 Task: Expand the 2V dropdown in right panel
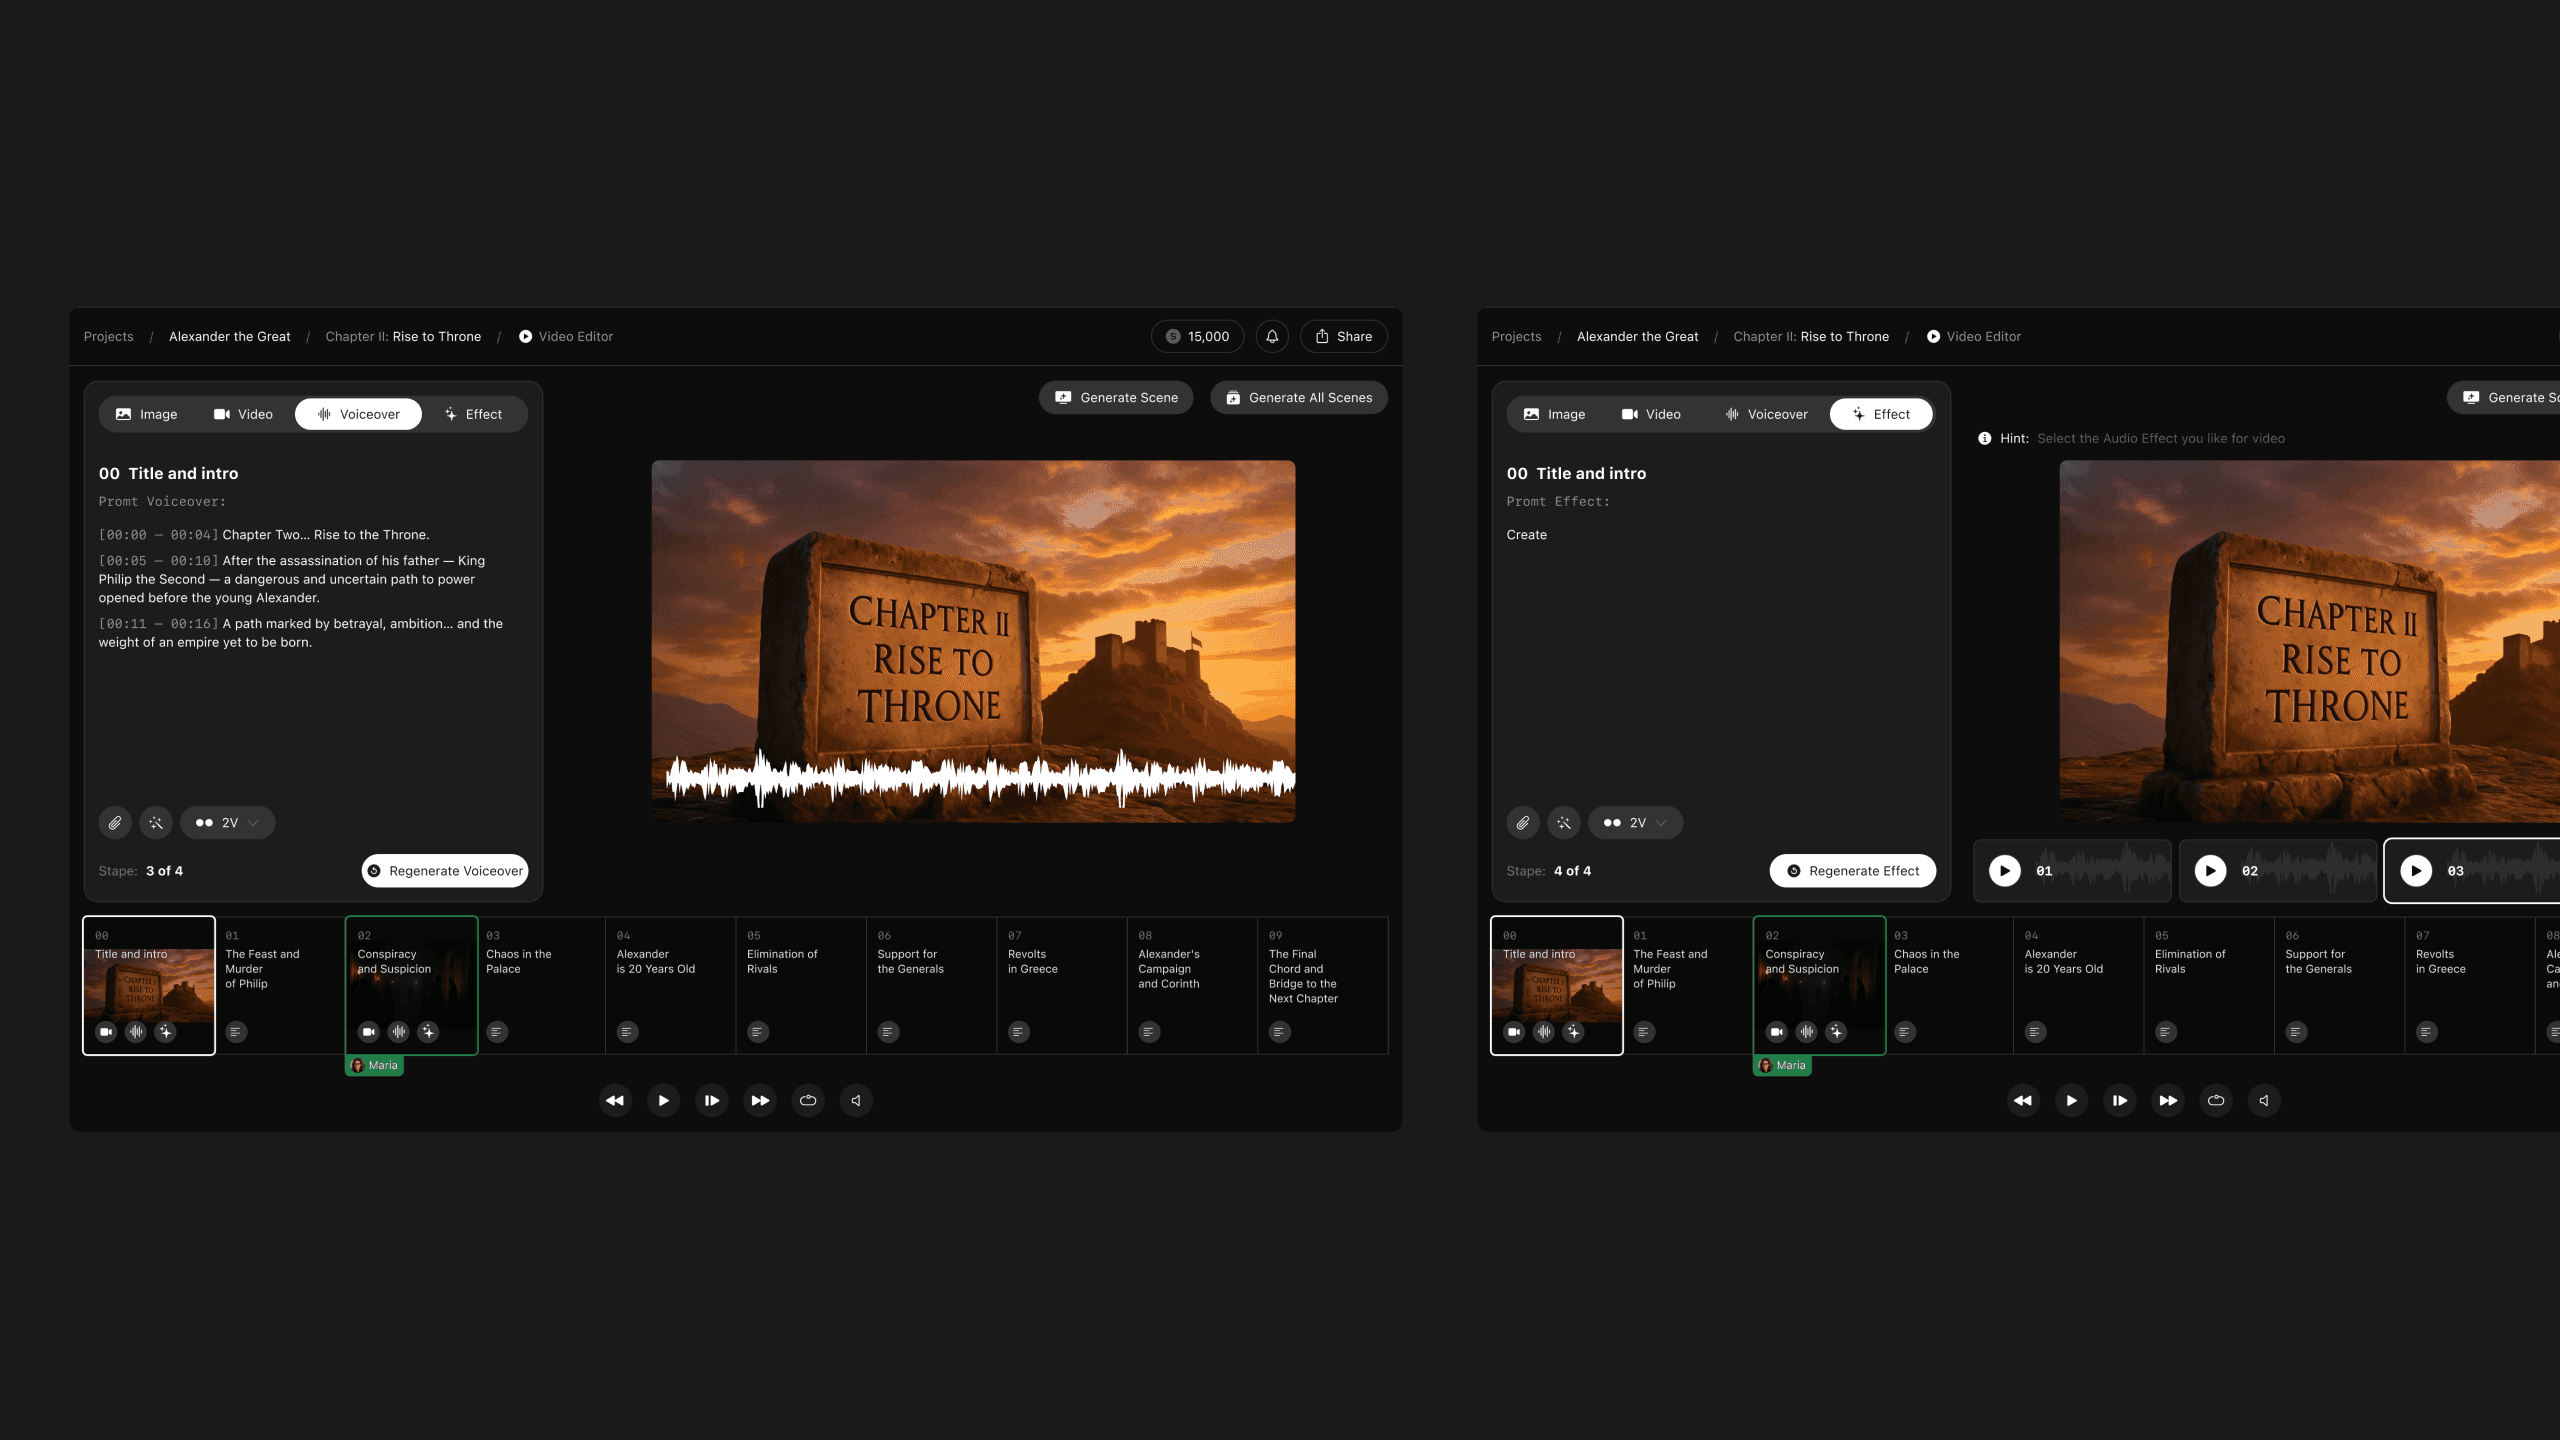pyautogui.click(x=1636, y=823)
